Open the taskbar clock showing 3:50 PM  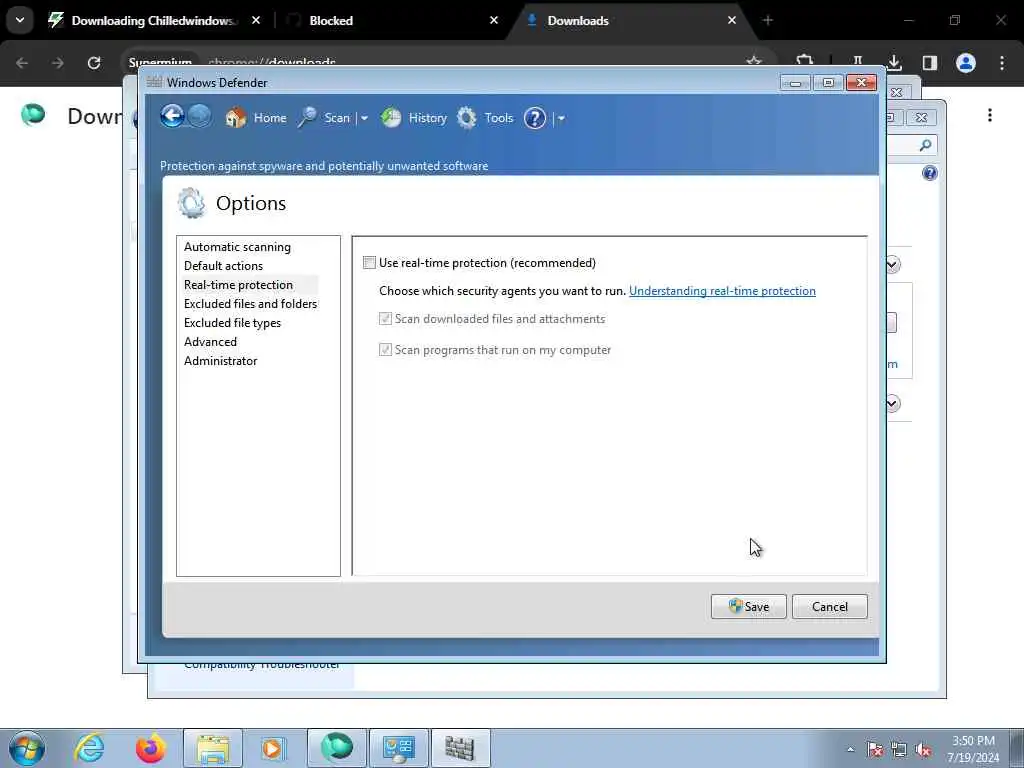click(x=974, y=749)
